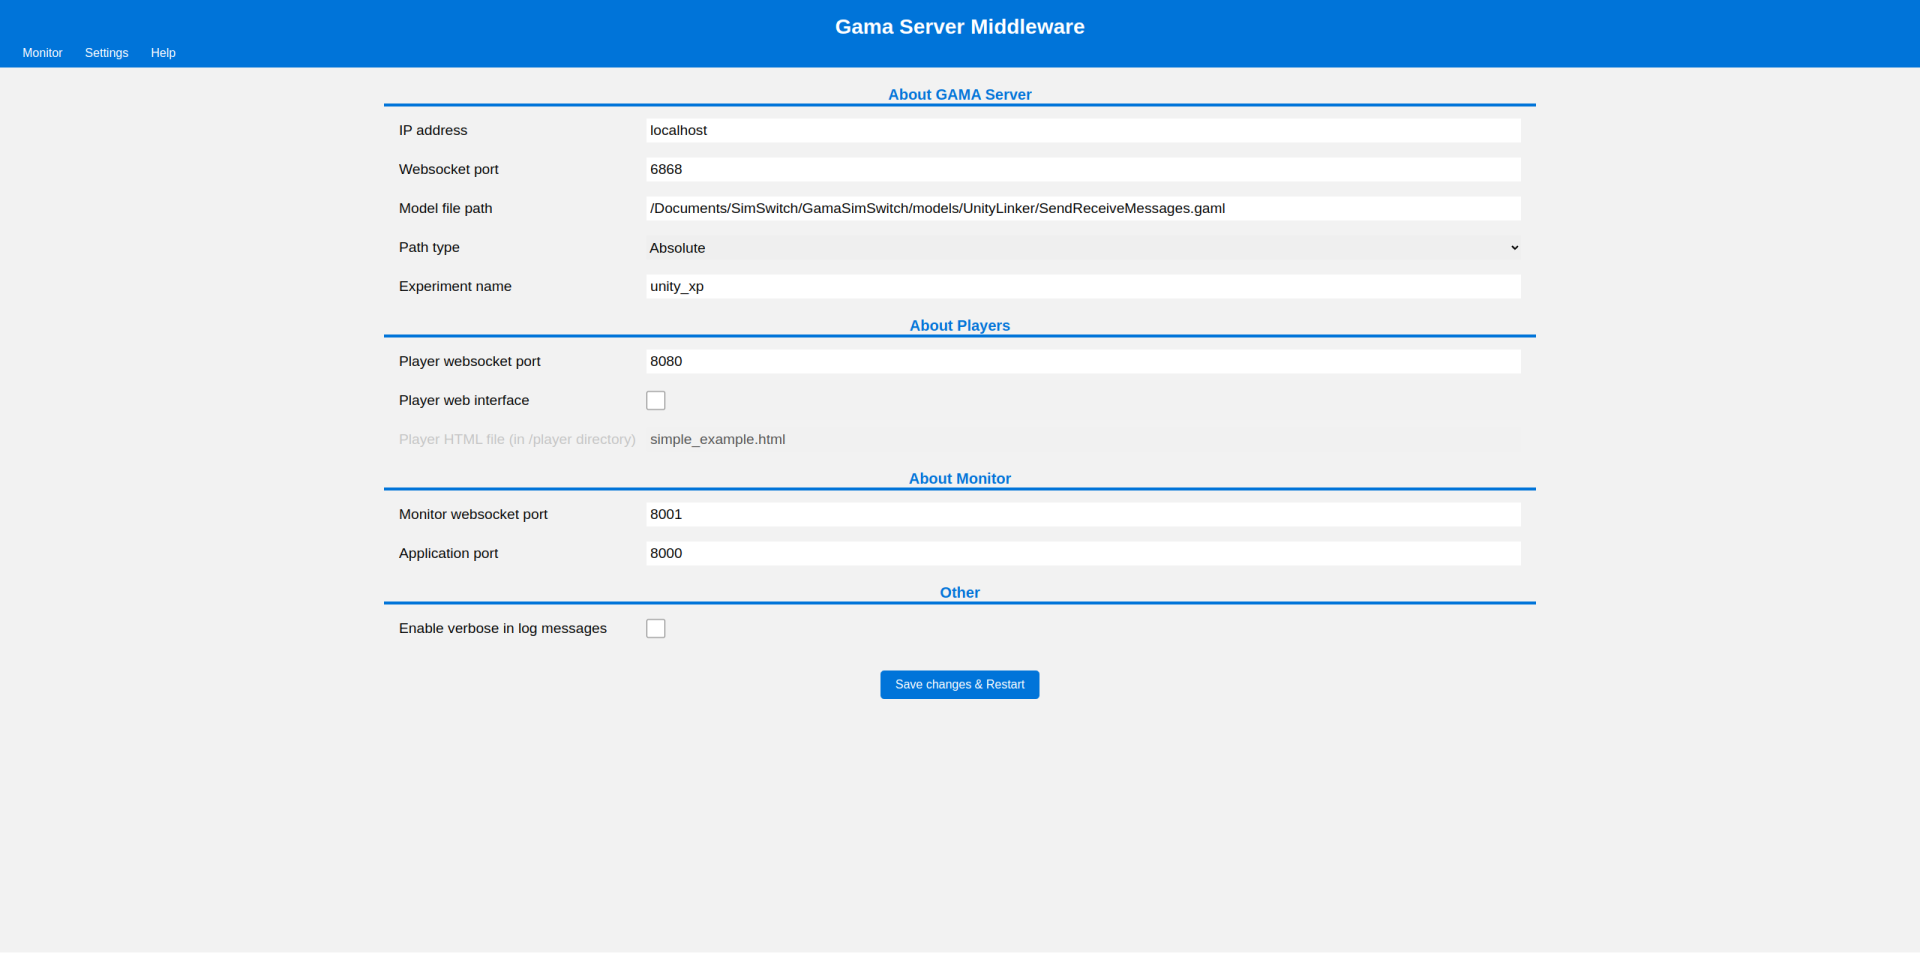Select the Websocket port field showing 6868

pos(1083,169)
